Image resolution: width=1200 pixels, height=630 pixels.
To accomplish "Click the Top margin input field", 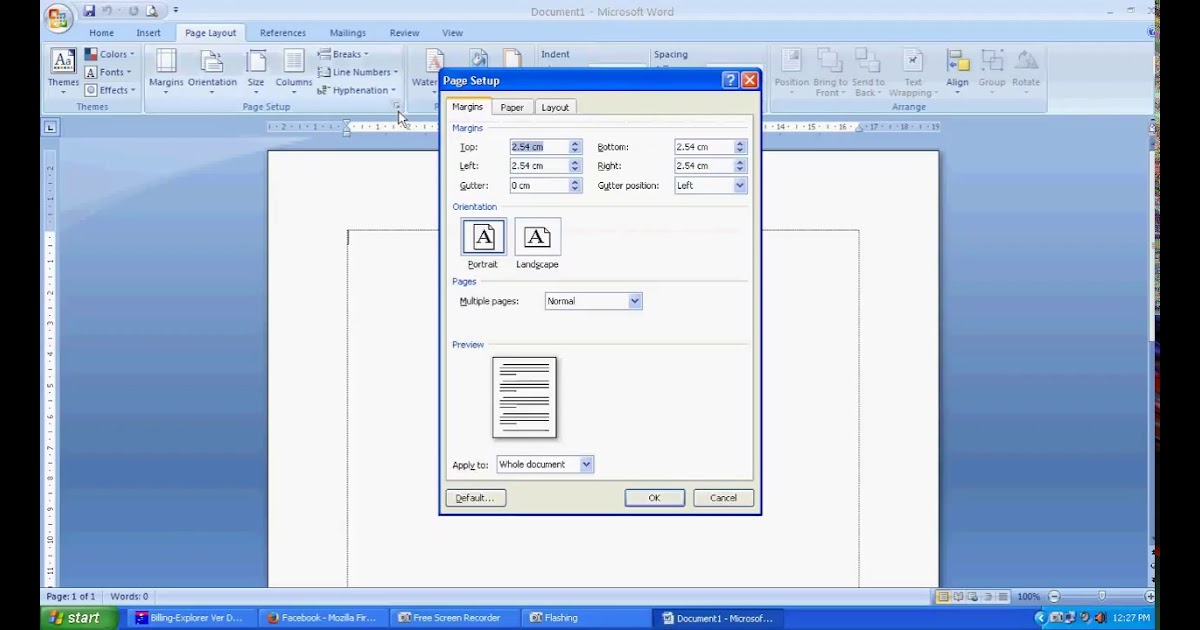I will (x=539, y=147).
